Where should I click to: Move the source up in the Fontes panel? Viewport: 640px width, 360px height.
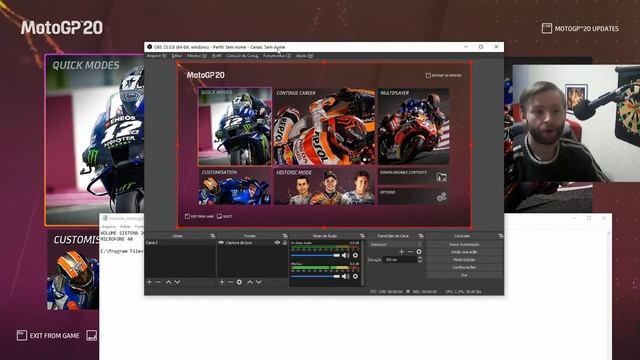click(250, 282)
